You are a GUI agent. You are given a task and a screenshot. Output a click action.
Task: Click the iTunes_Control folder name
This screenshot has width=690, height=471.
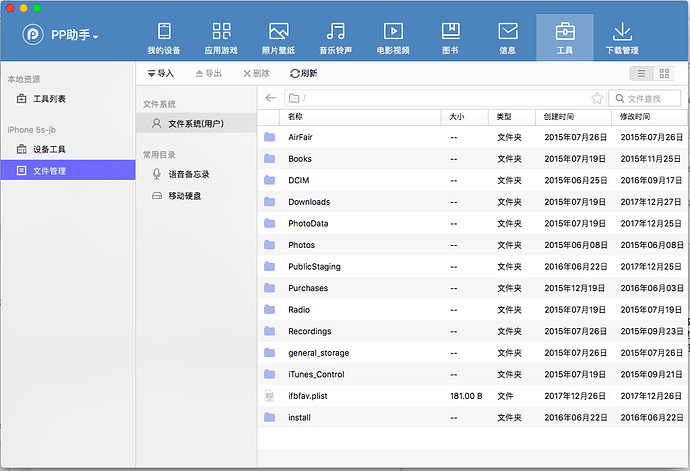click(316, 374)
